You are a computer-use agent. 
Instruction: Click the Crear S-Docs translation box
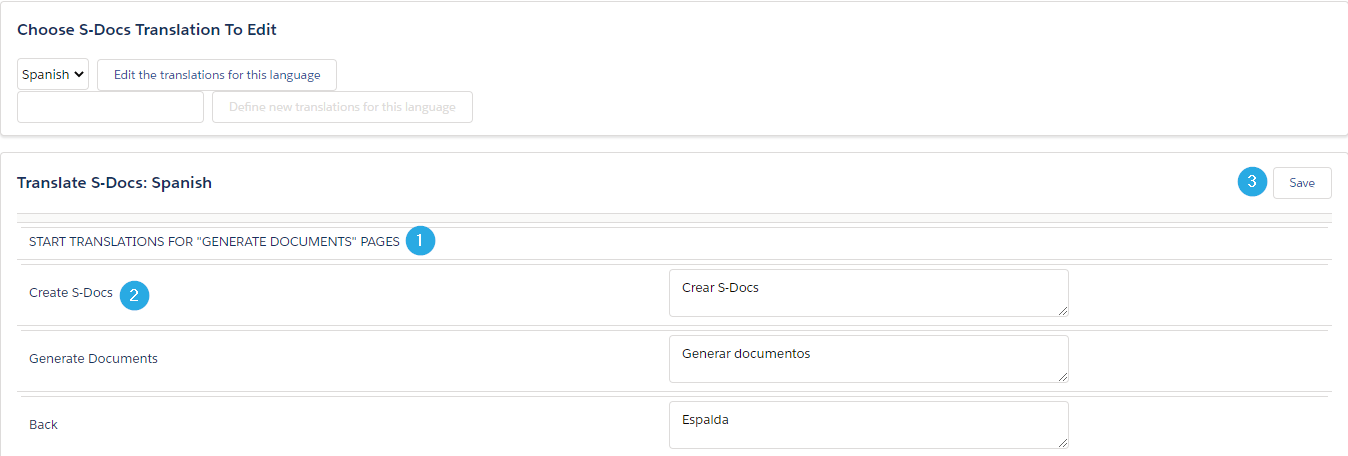pos(868,293)
